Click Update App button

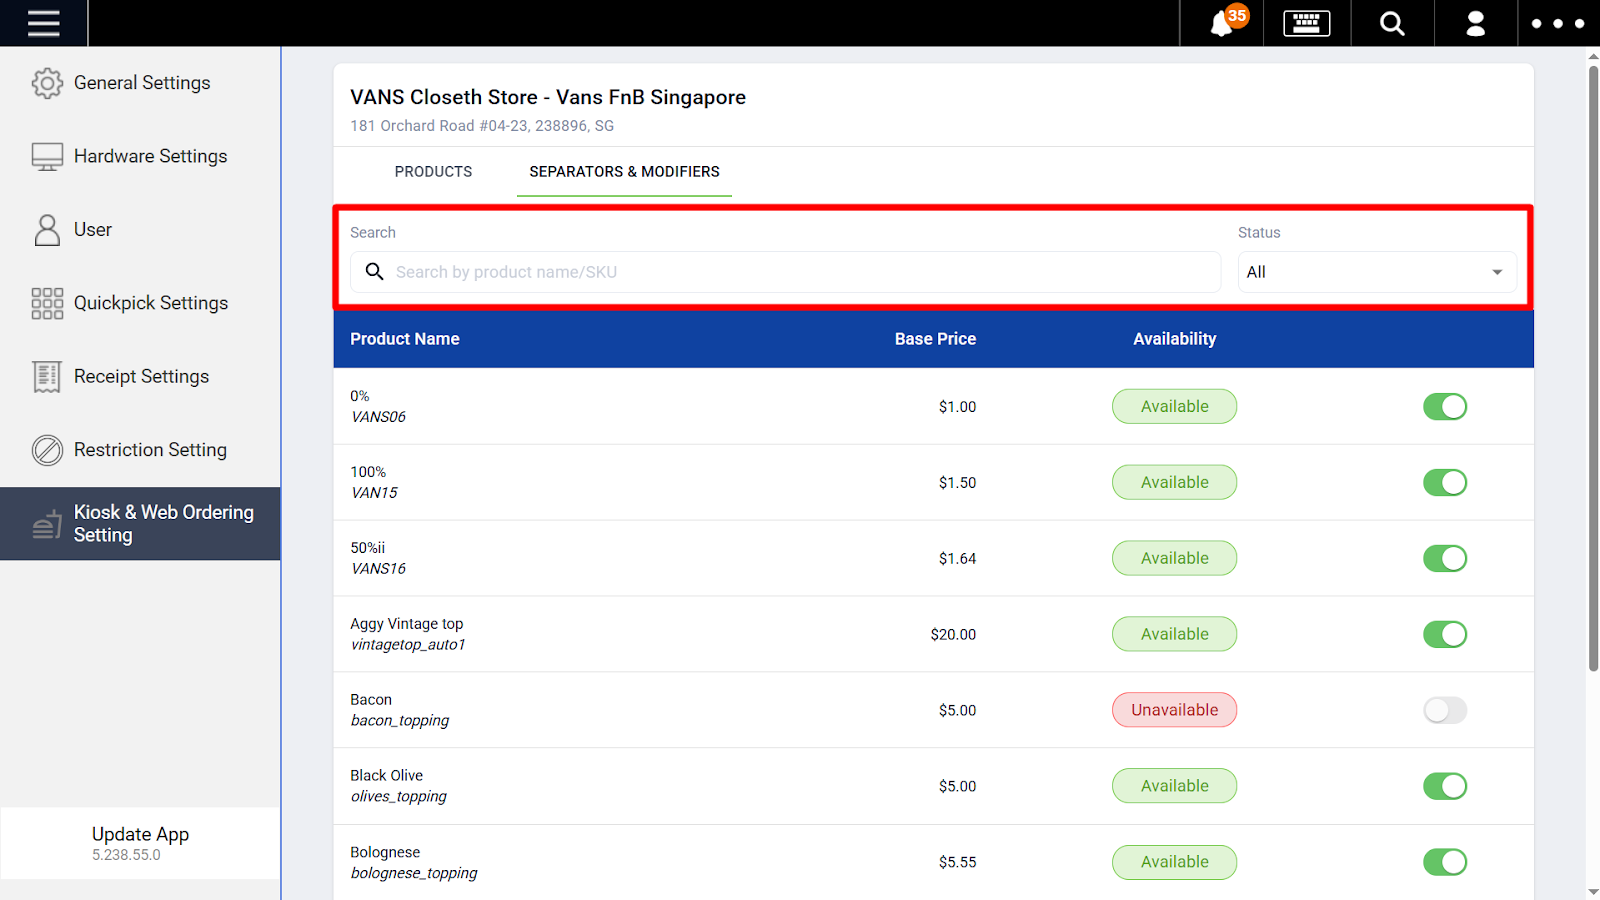(140, 843)
